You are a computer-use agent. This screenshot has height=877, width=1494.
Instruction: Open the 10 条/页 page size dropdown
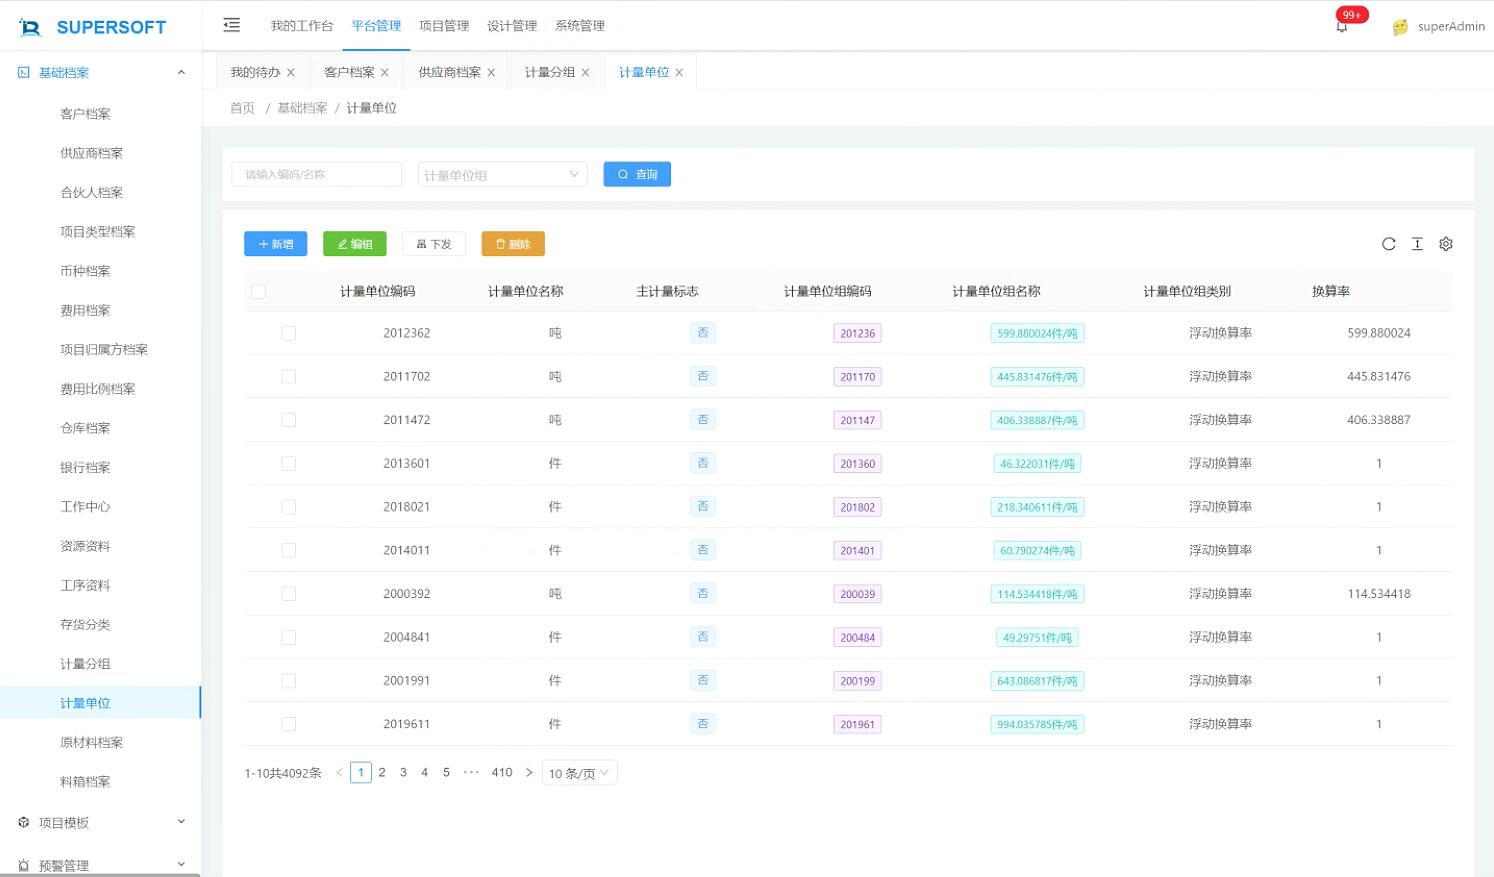[579, 773]
